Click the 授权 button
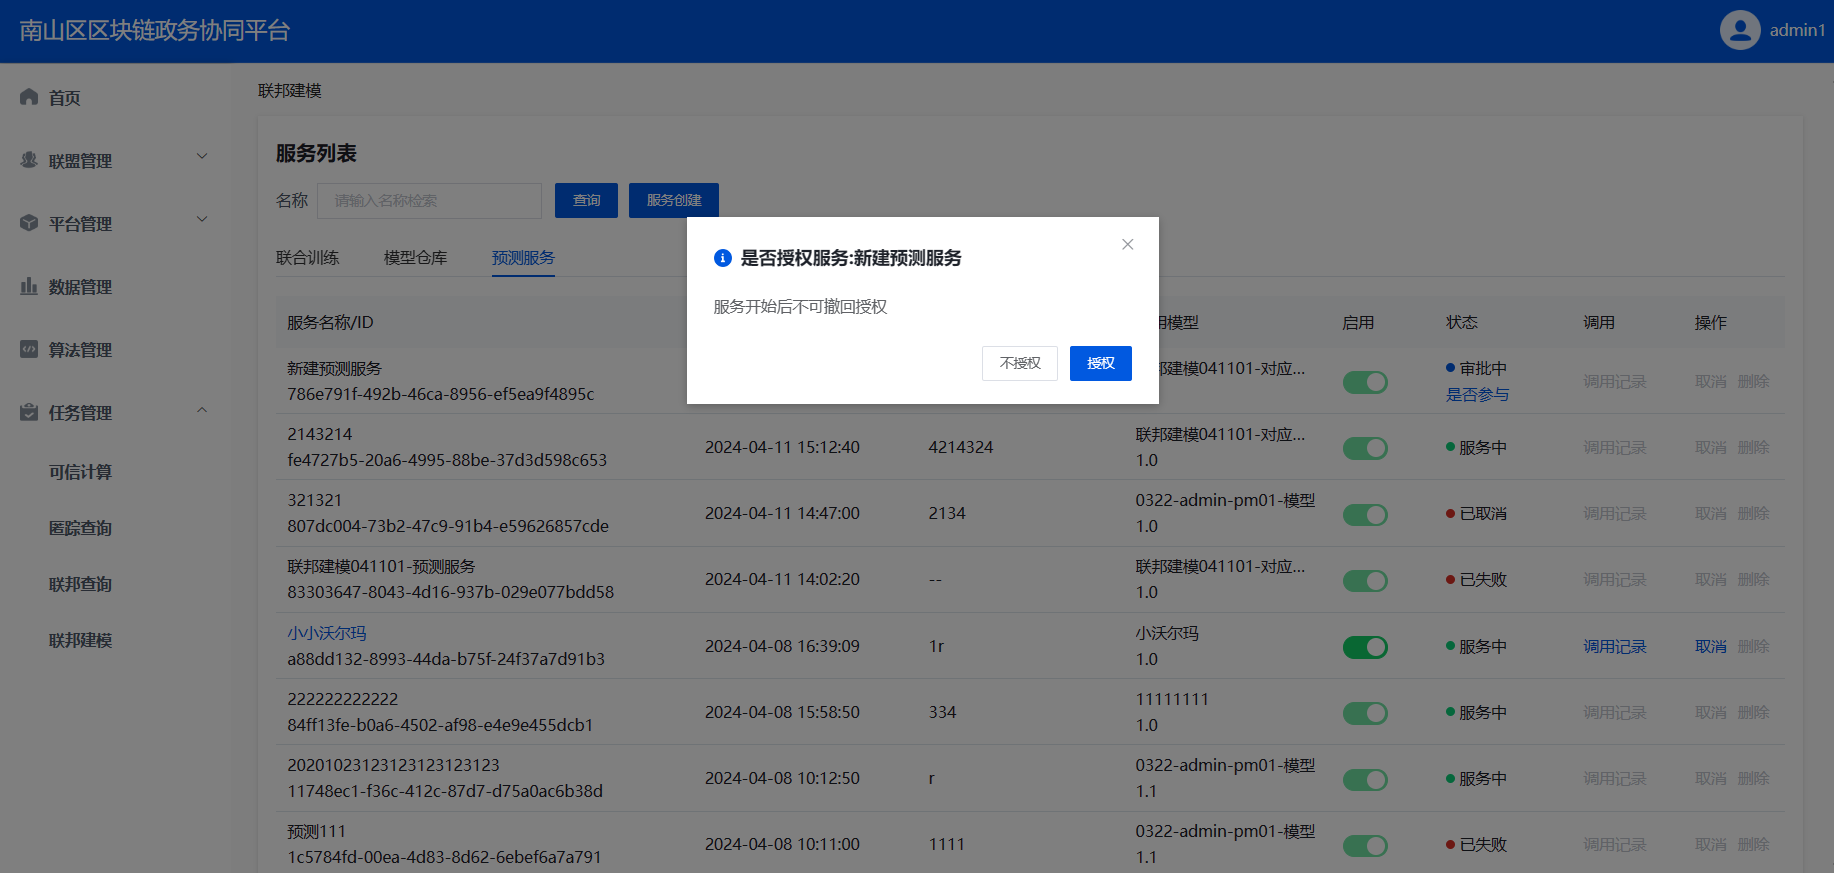Viewport: 1834px width, 873px height. point(1100,363)
